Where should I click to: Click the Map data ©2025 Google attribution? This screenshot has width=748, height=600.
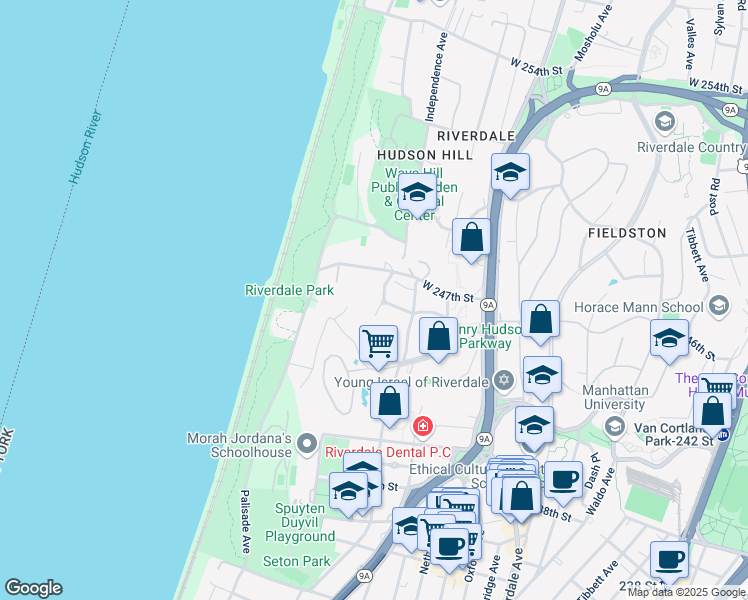pyautogui.click(x=687, y=593)
